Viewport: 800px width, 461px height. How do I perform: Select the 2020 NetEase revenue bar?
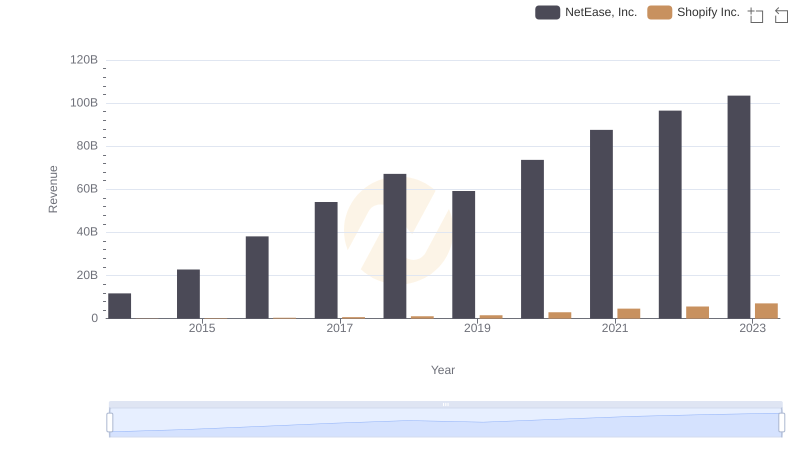[x=533, y=239]
